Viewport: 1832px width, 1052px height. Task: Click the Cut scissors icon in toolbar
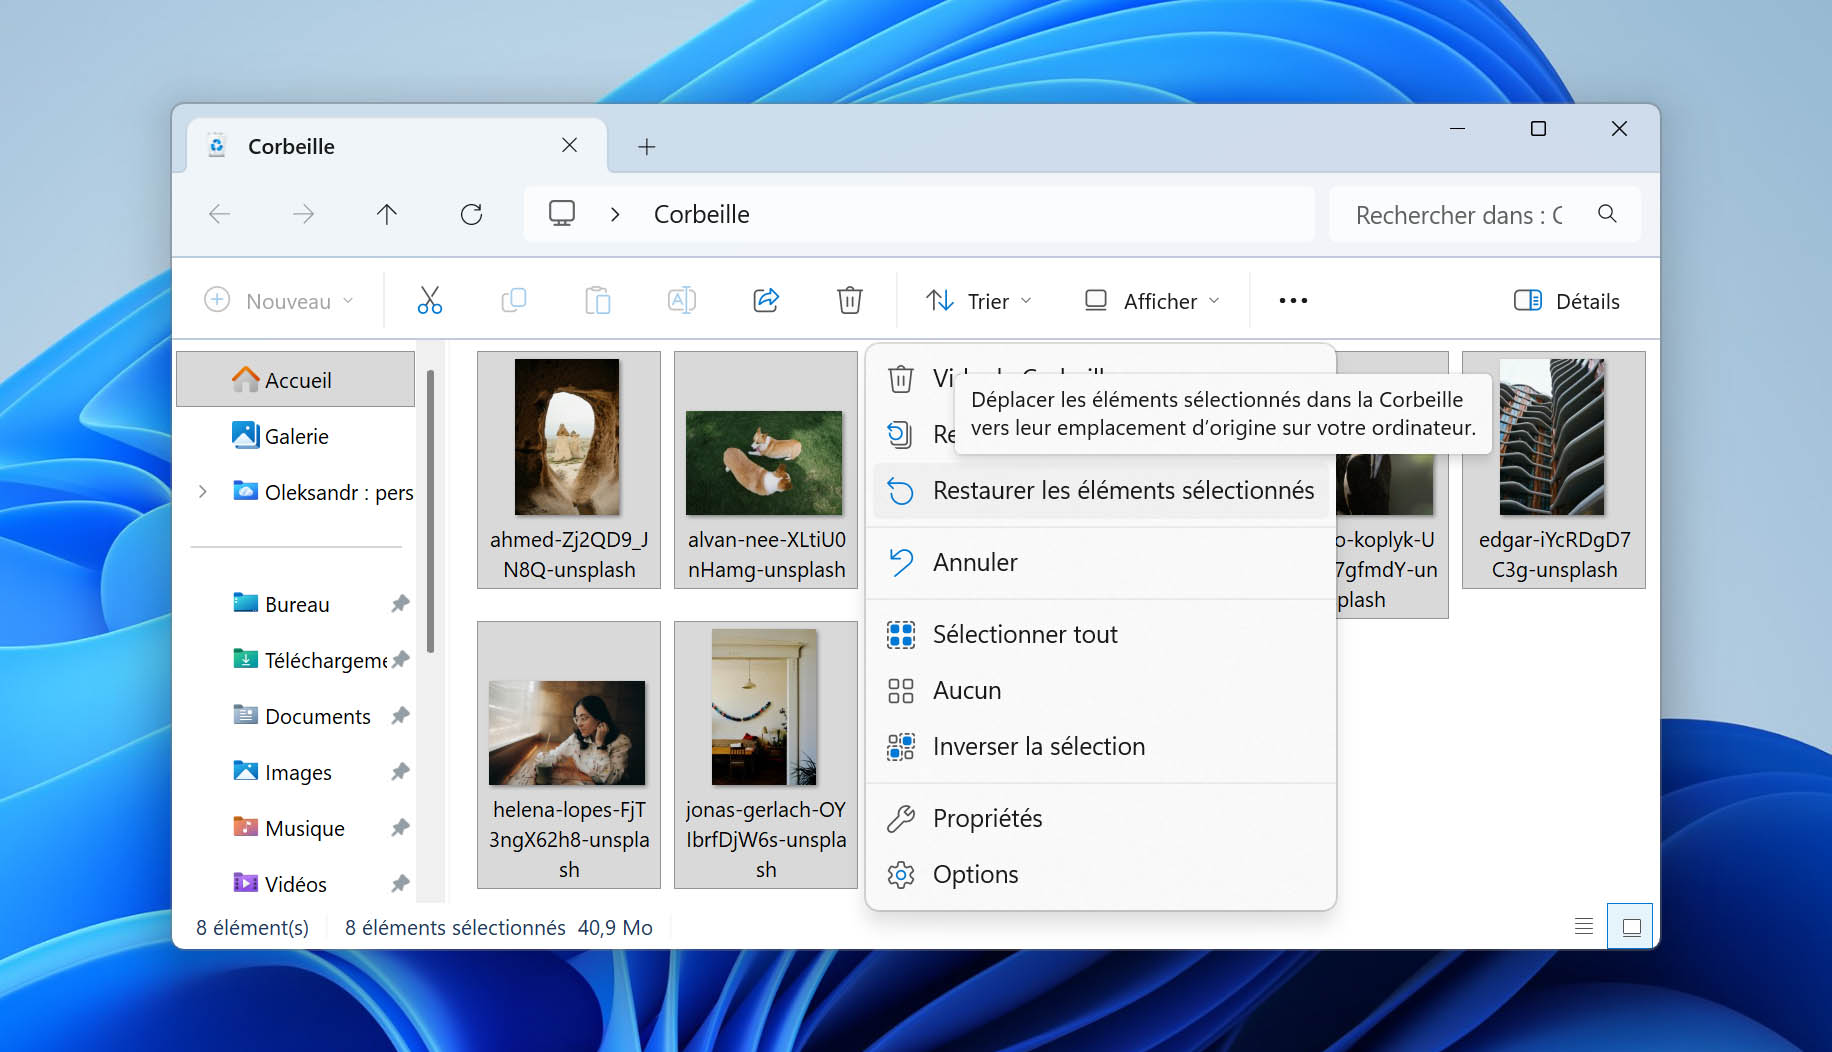click(430, 300)
